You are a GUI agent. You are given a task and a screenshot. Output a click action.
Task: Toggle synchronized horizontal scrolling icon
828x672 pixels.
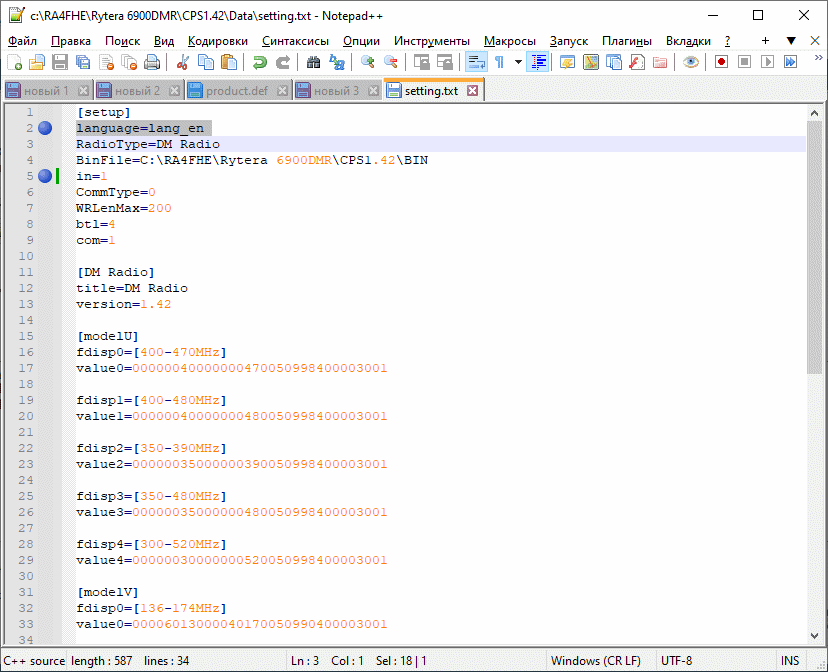pyautogui.click(x=445, y=62)
